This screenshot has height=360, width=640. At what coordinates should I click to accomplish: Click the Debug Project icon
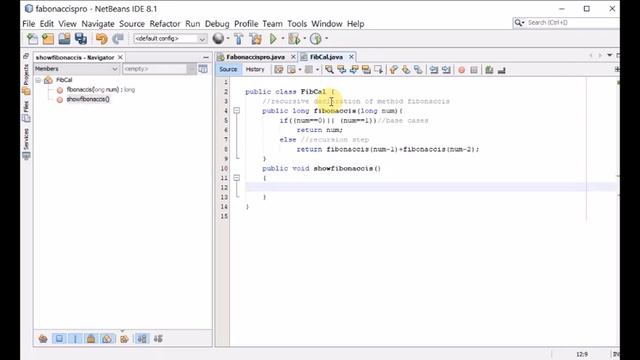pos(294,39)
